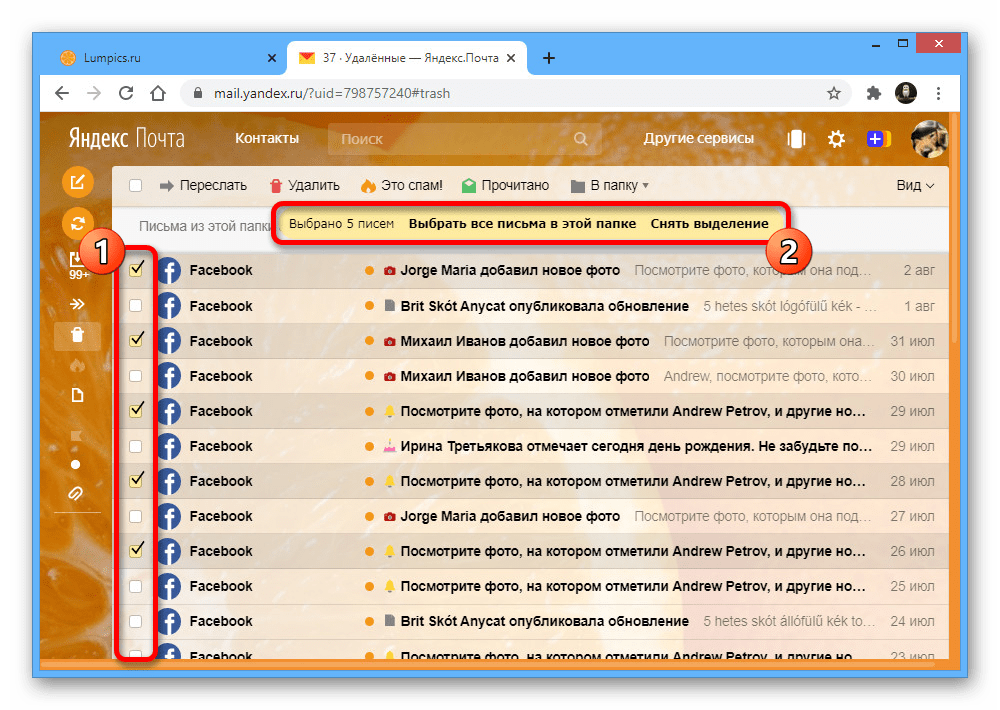Select the trash bin folder icon
The width and height of the screenshot is (1000, 710).
click(x=77, y=335)
